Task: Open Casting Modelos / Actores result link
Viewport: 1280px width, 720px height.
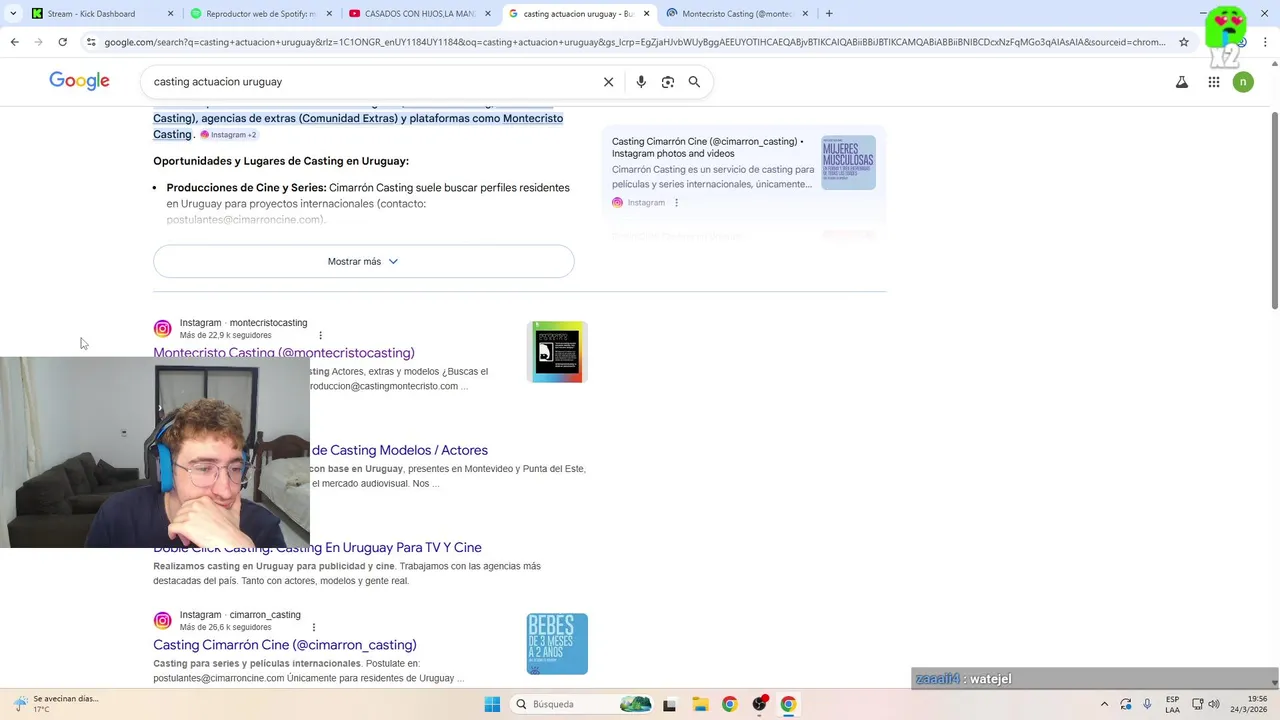Action: [399, 451]
